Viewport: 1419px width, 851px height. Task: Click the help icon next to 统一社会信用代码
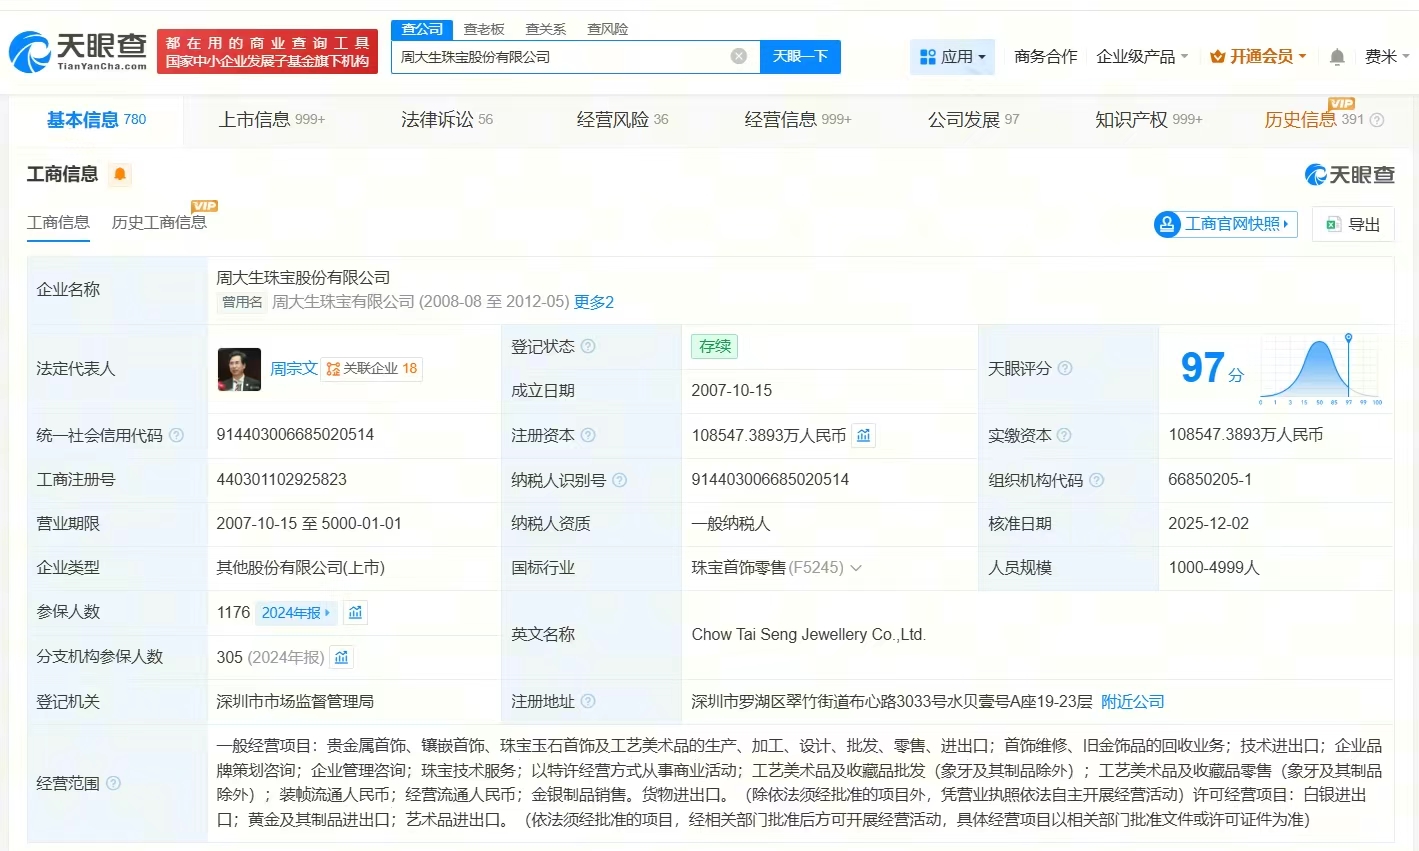coord(176,436)
